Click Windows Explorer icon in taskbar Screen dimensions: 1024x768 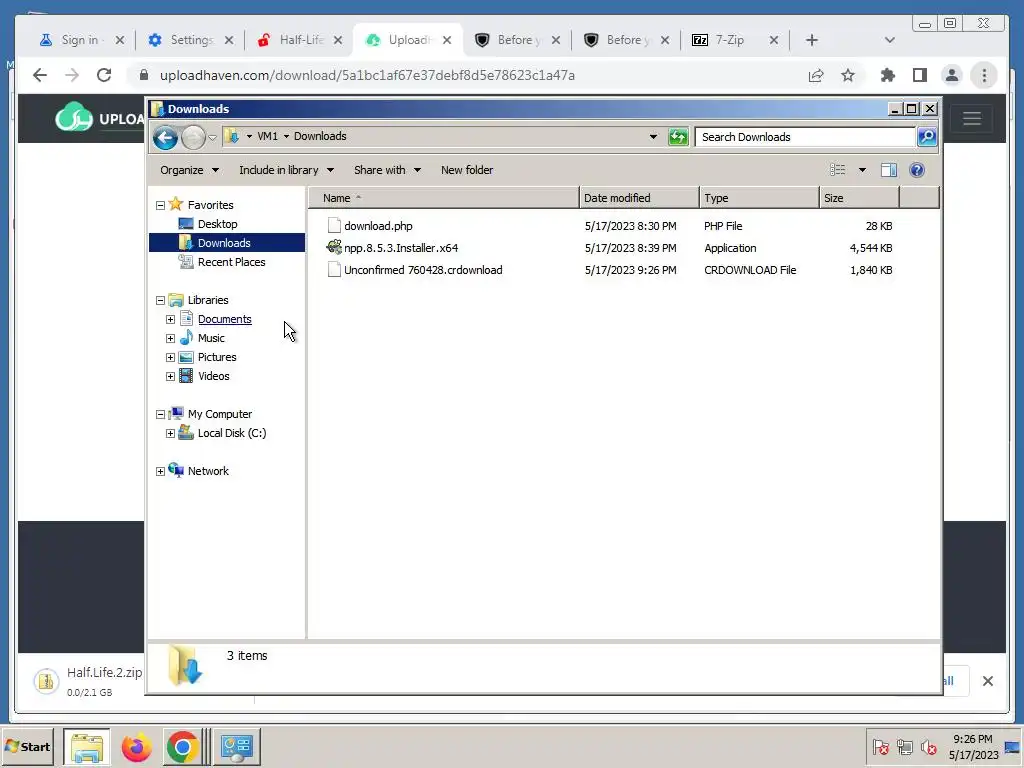click(x=87, y=746)
